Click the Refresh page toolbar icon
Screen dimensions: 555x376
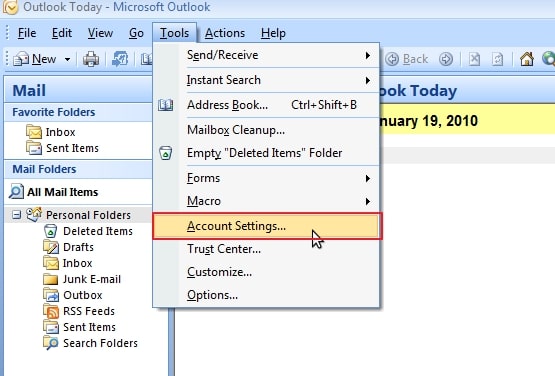[497, 59]
